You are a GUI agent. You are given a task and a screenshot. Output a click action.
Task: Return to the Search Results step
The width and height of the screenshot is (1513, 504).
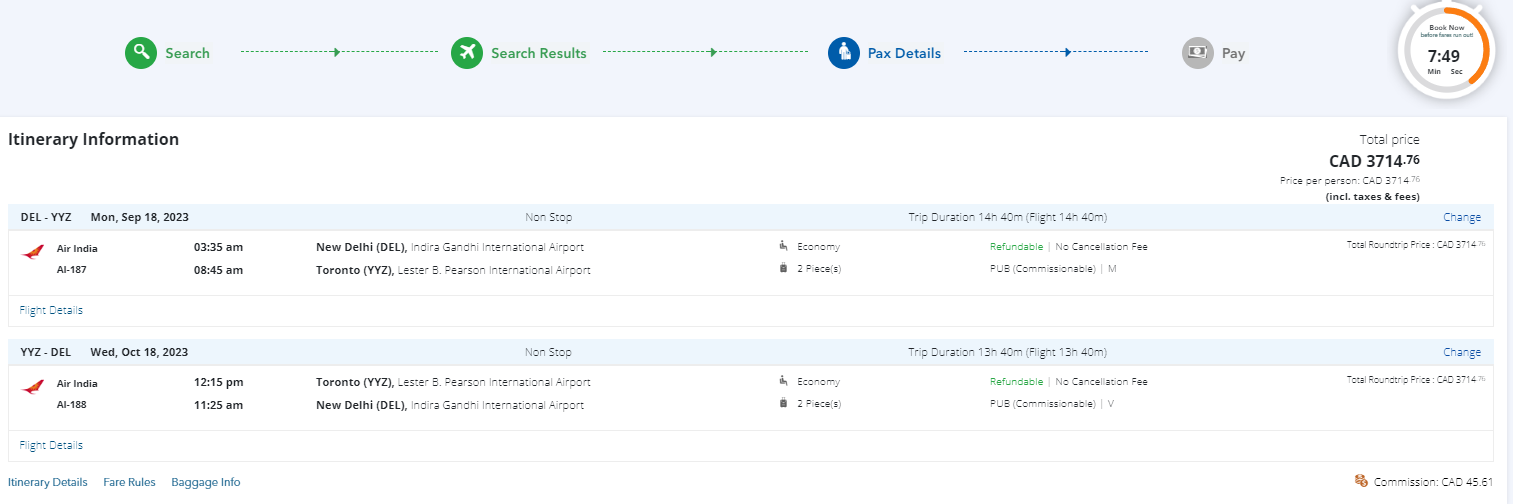coord(538,53)
